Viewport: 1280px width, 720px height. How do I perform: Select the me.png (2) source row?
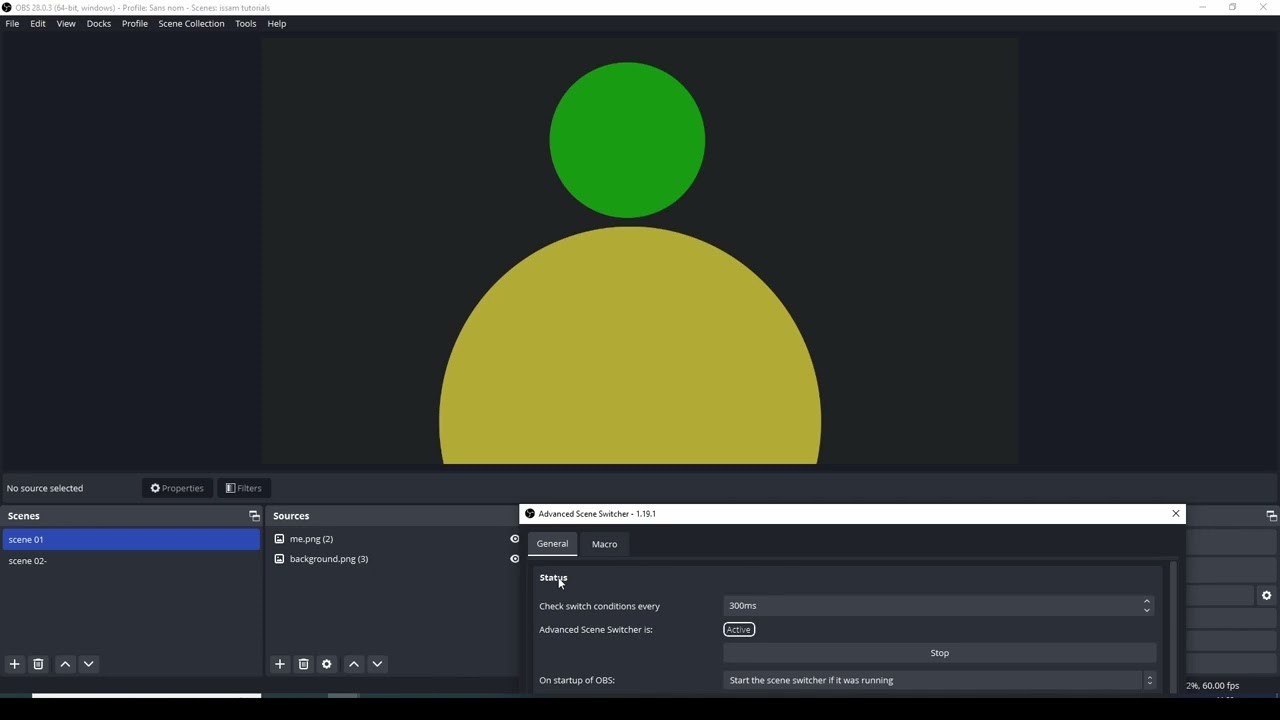[x=394, y=539]
